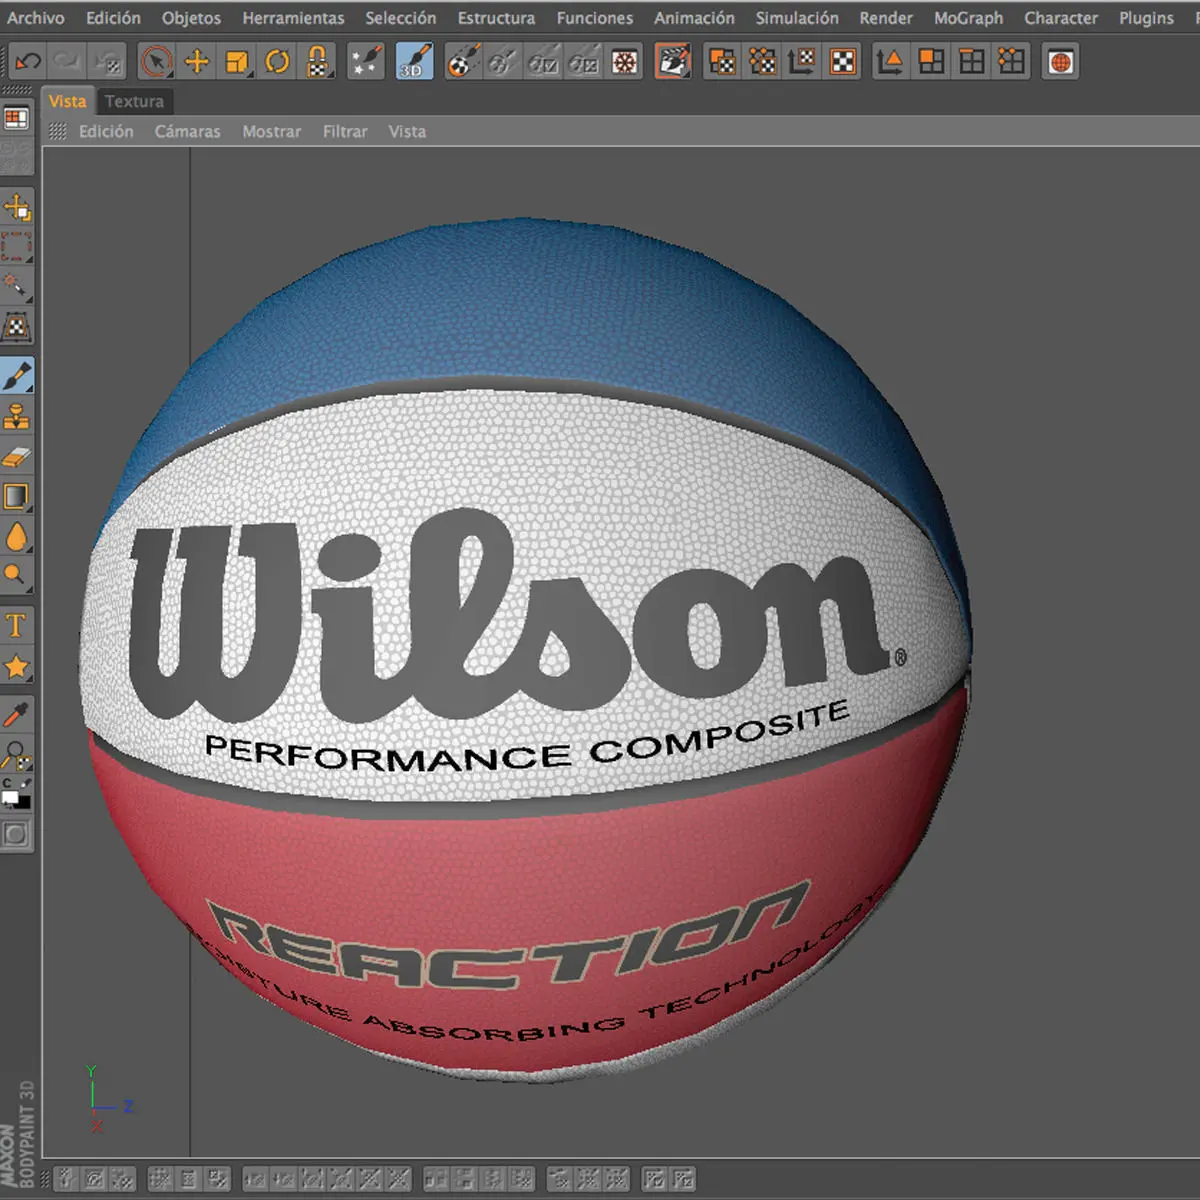Open the Estructura menu
The height and width of the screenshot is (1200, 1200).
coord(496,18)
